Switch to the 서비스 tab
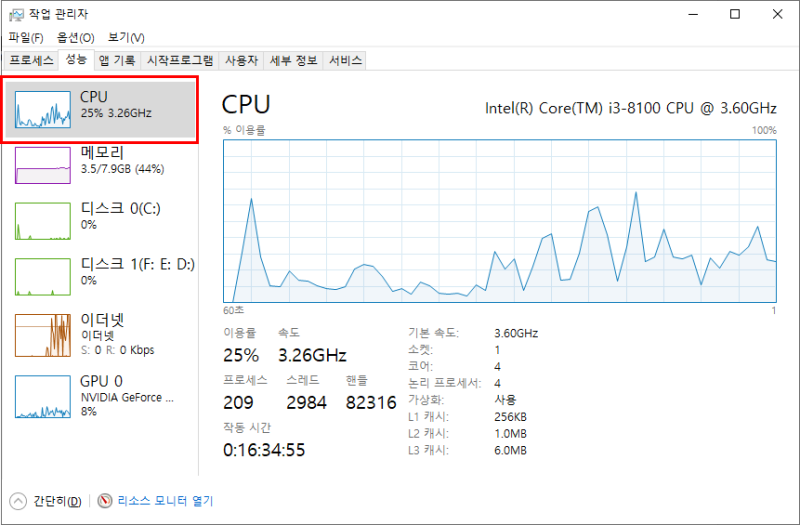 coord(345,60)
